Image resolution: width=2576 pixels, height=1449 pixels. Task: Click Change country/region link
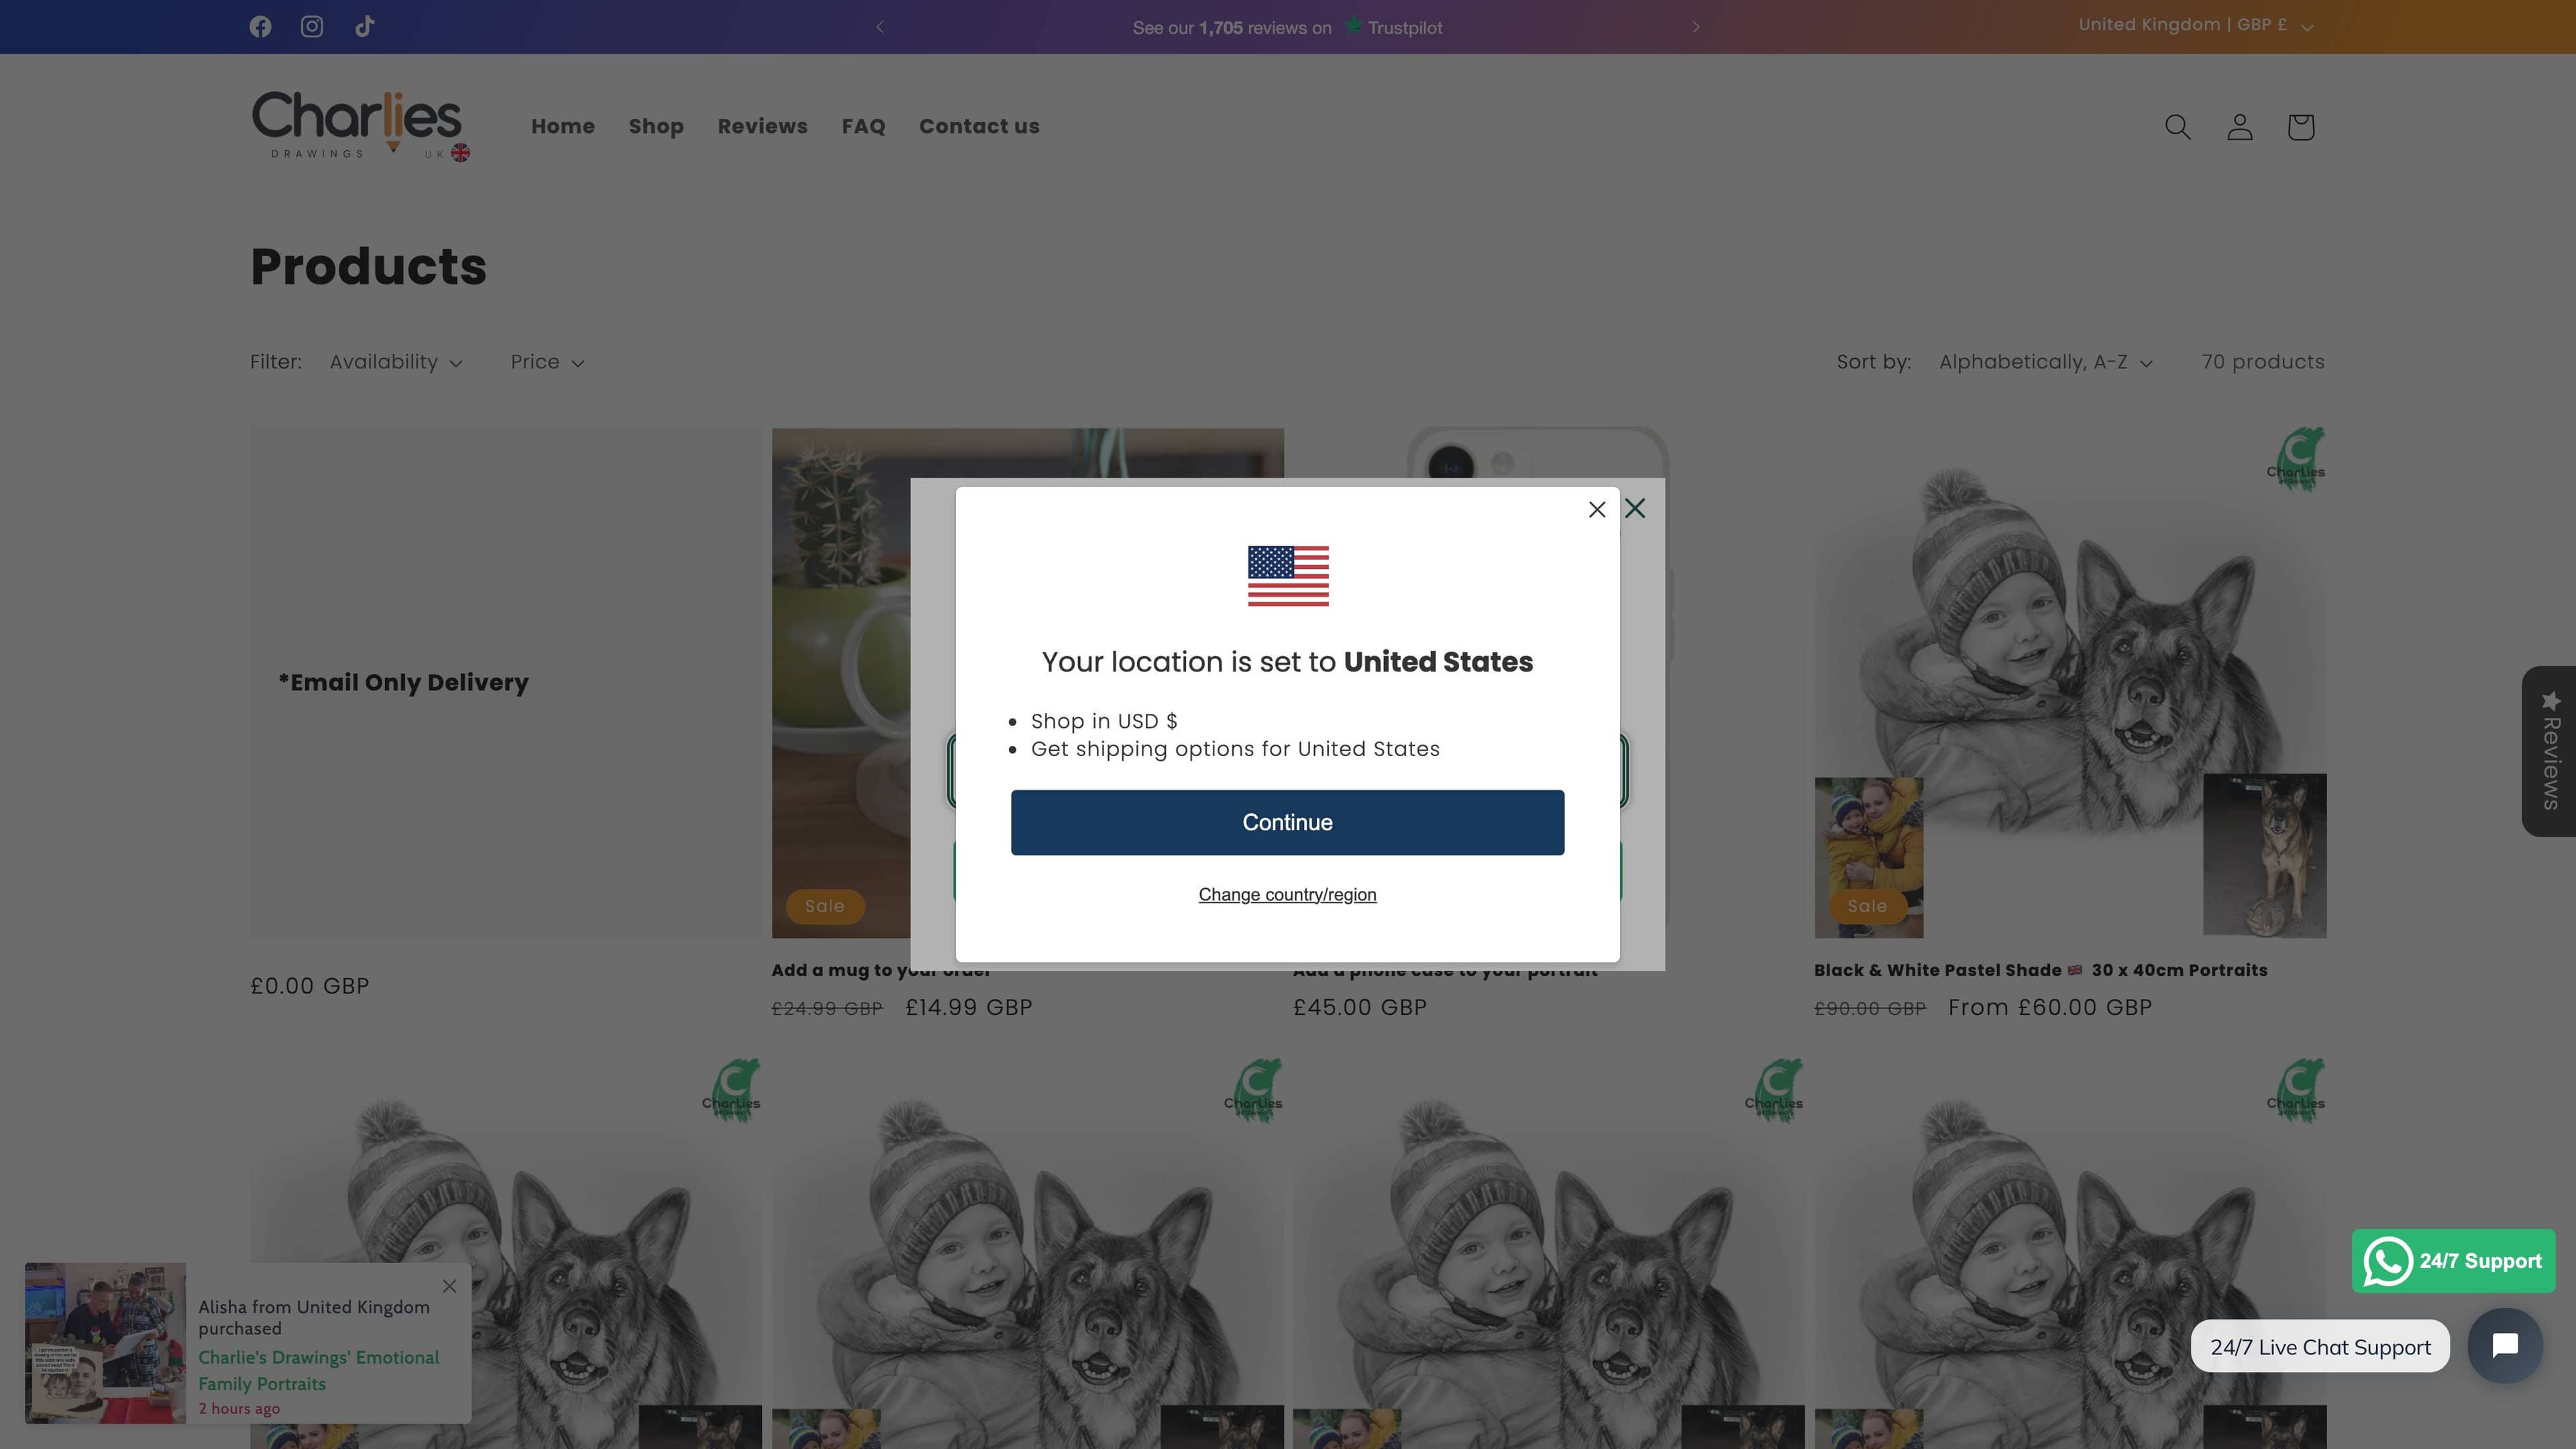pos(1287,895)
